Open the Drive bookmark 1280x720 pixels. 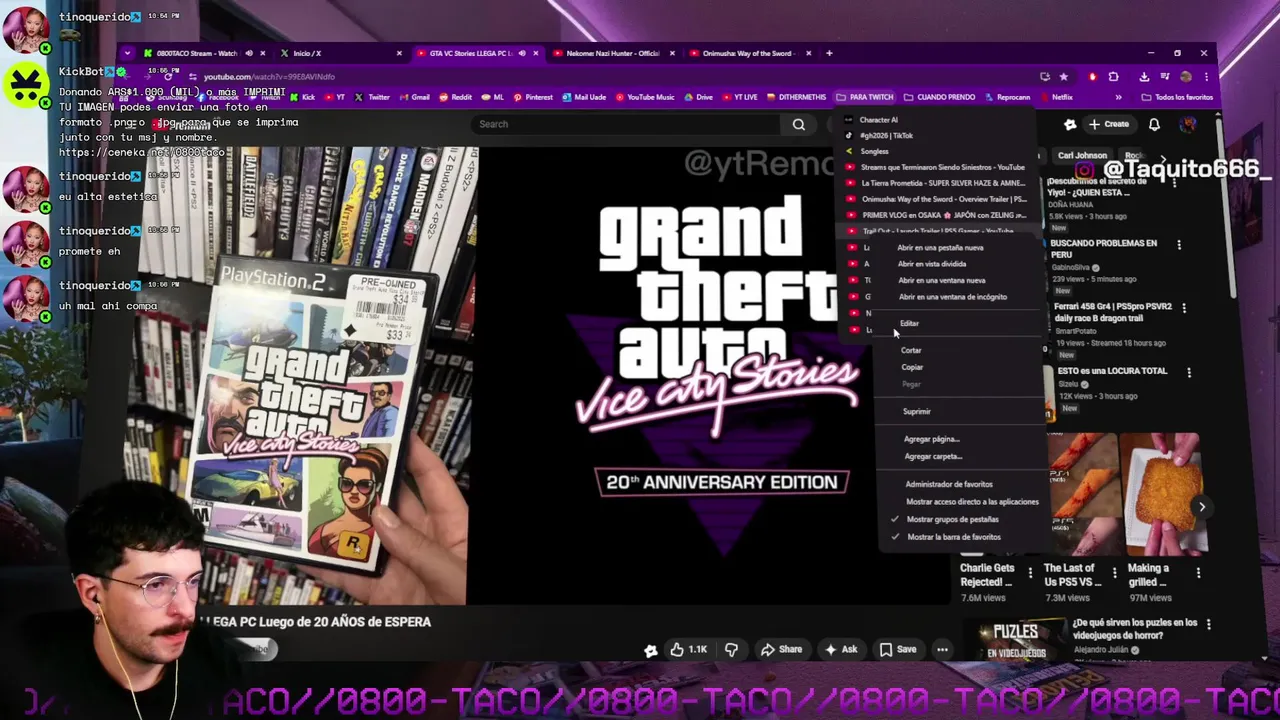point(698,97)
